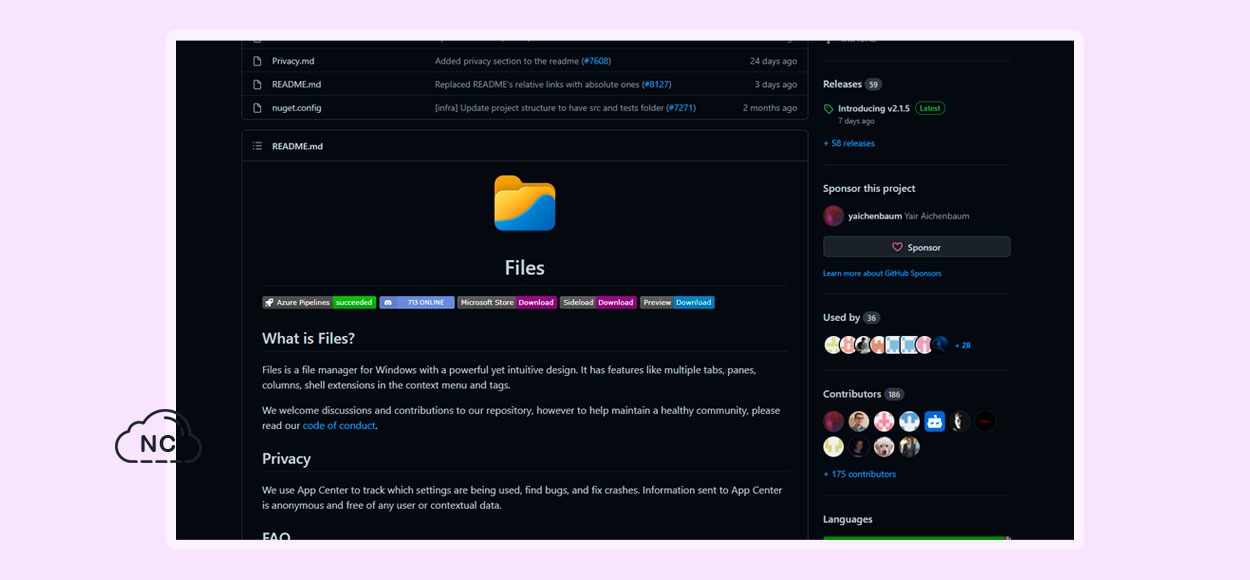
Task: Open the pink identicon contributor avatar
Action: pyautogui.click(x=884, y=421)
